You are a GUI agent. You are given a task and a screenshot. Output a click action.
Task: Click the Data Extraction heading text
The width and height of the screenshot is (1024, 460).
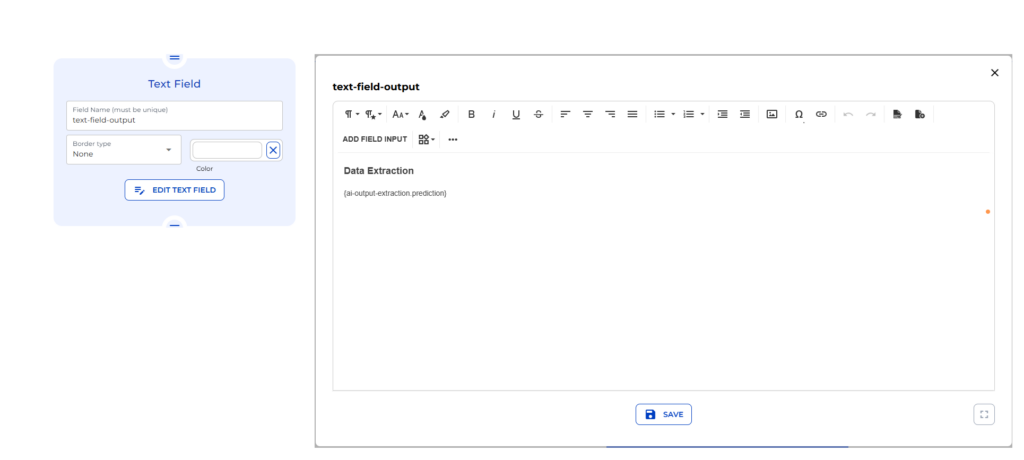(379, 171)
